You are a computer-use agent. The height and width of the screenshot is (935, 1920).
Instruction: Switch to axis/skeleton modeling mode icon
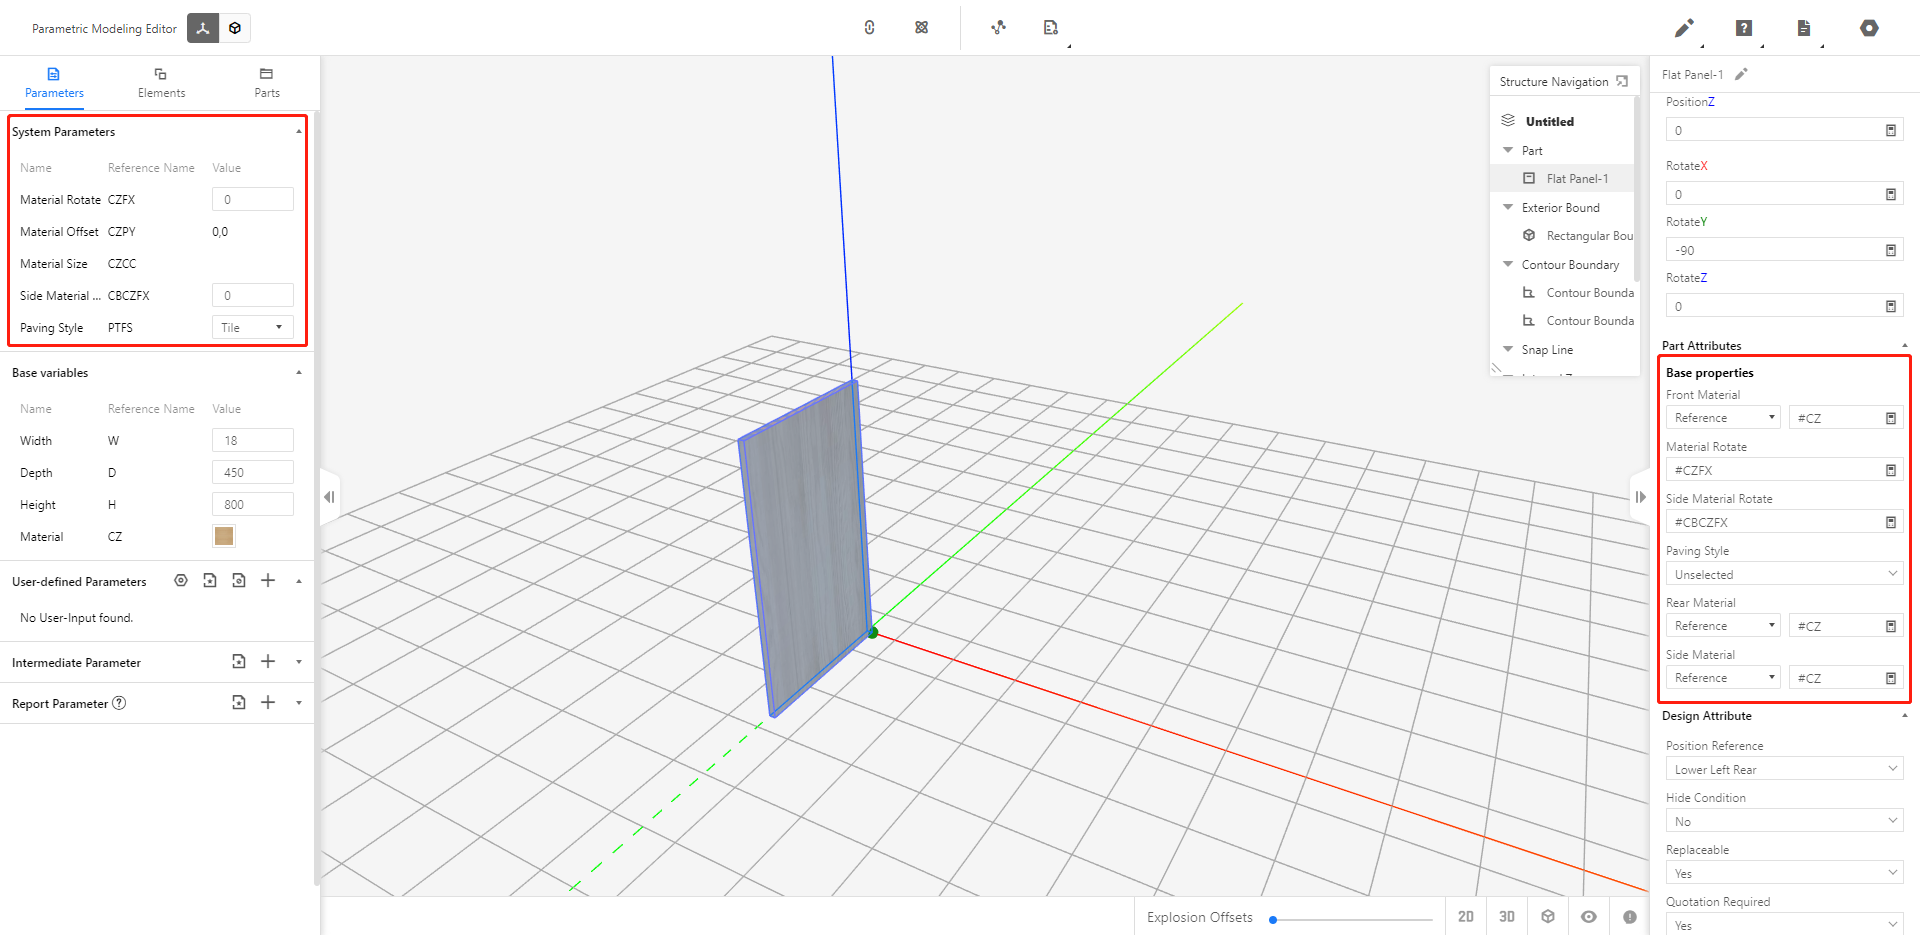click(203, 28)
